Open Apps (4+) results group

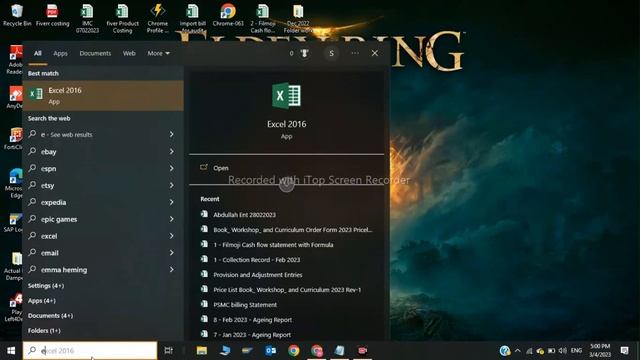pos(42,301)
